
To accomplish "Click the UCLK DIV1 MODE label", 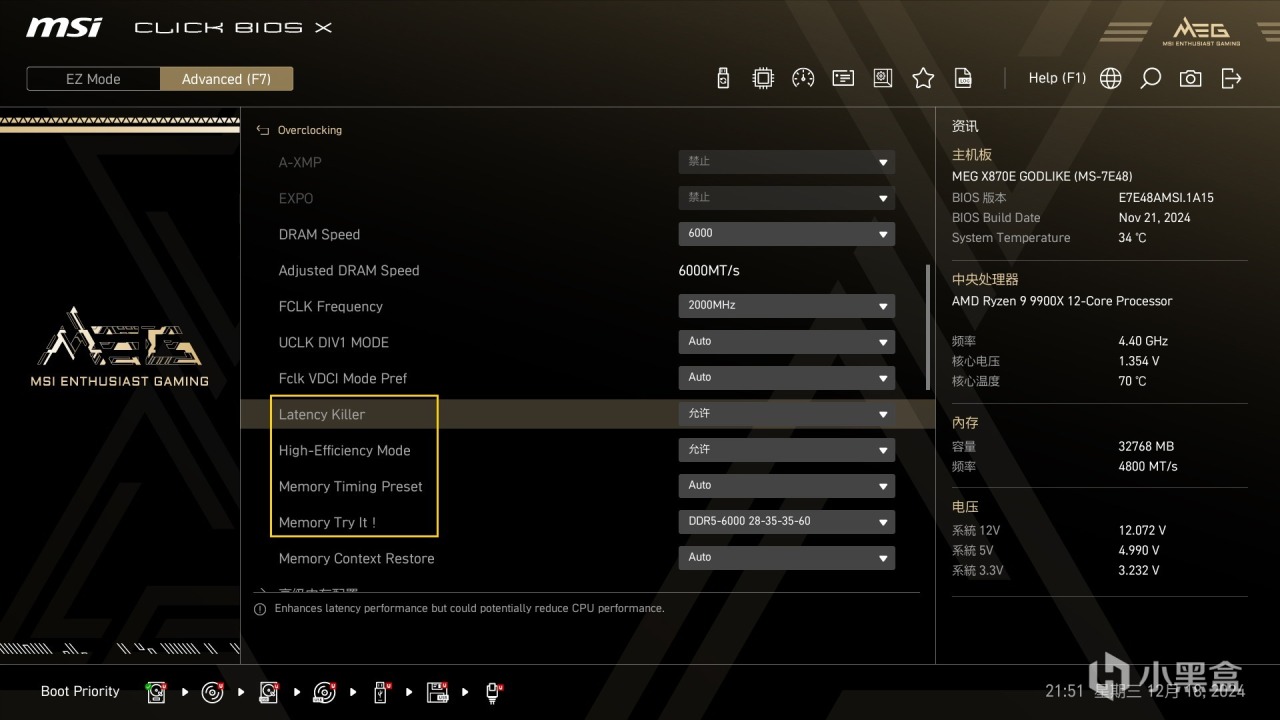I will [x=334, y=342].
